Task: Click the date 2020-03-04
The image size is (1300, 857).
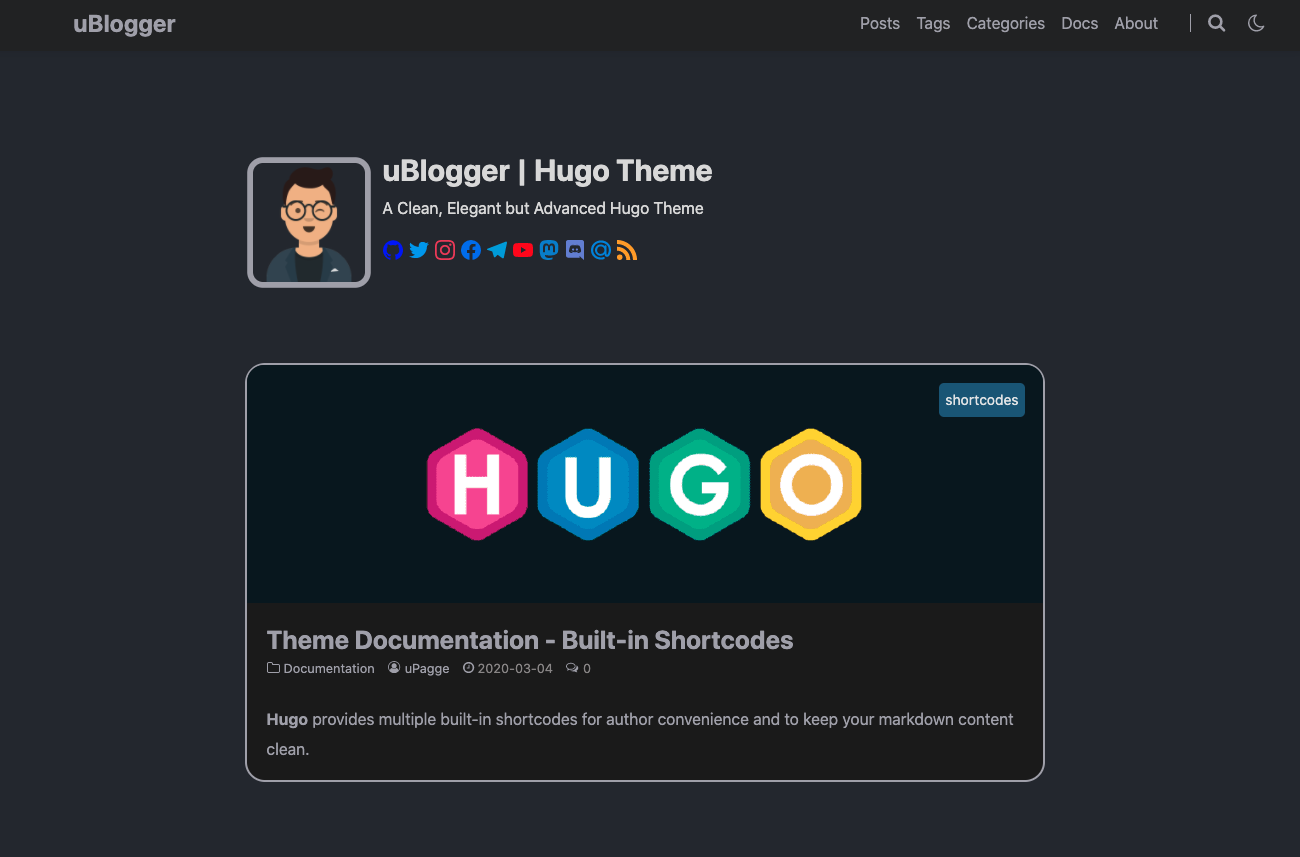Action: [508, 668]
